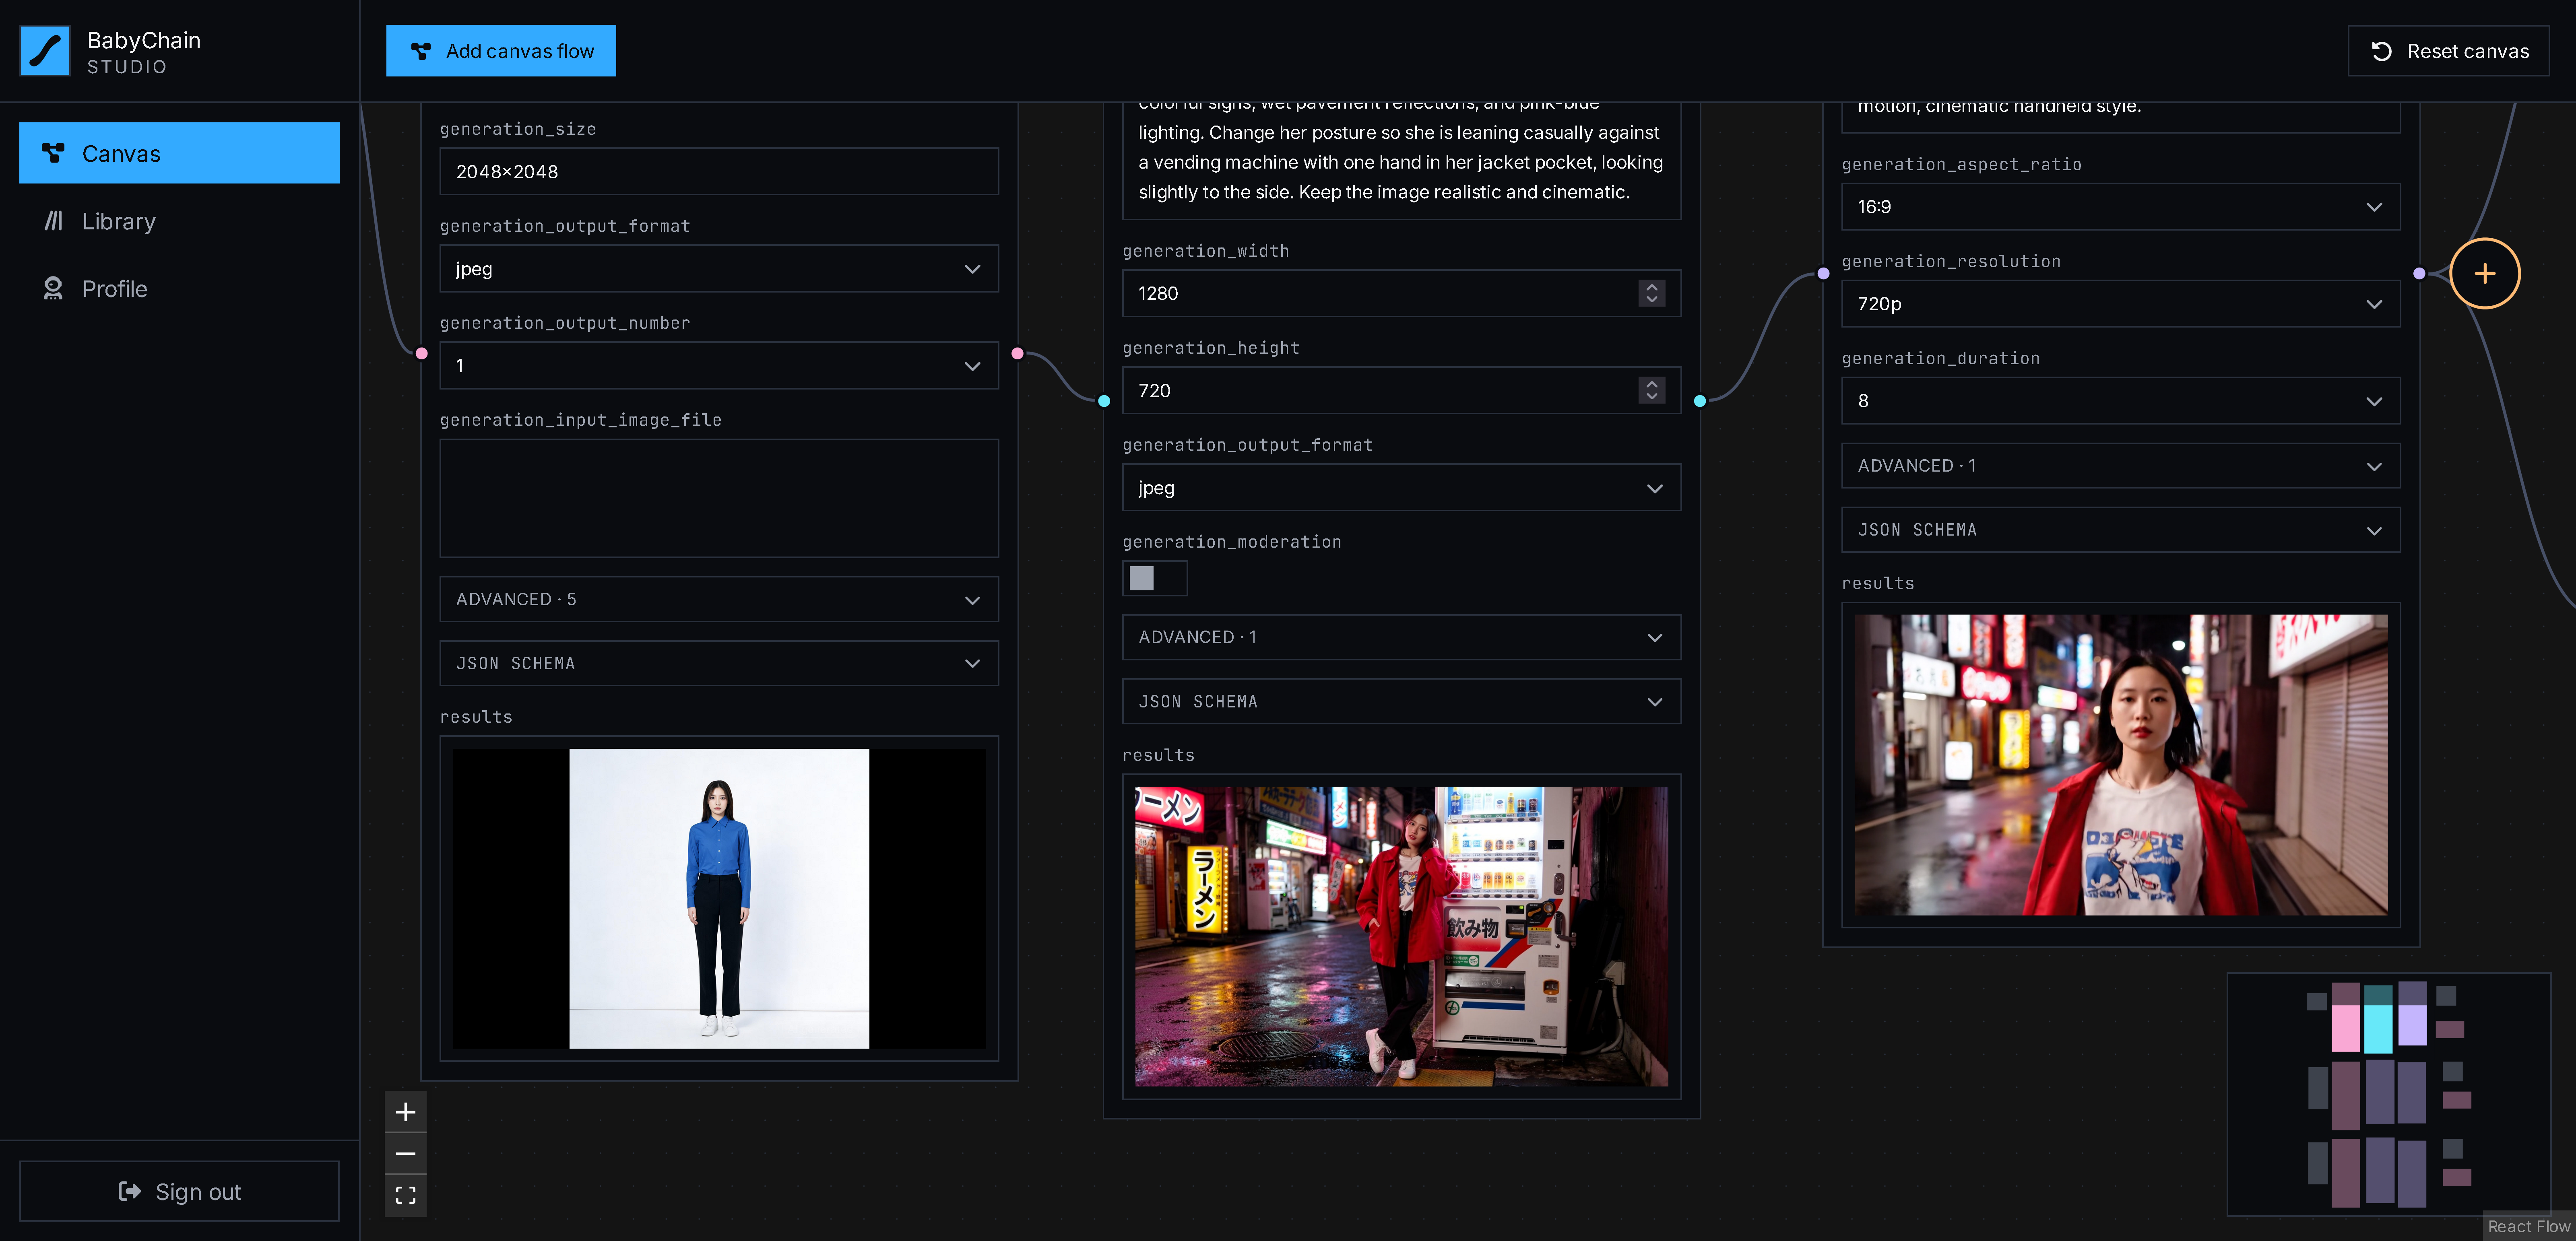Screen dimensions: 2576x1241
Task: Click the generation_size field showing 2048×2048
Action: pos(719,172)
